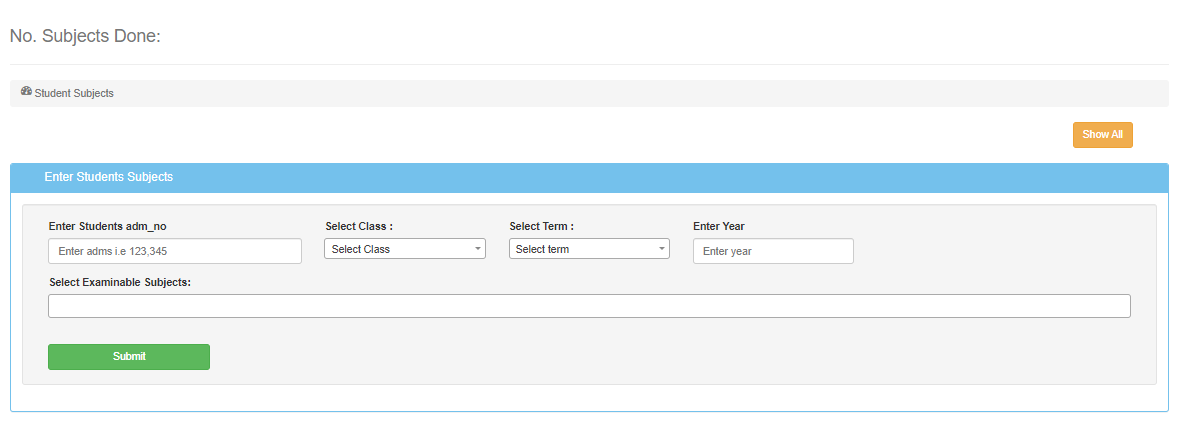Screen dimensions: 1185x427
Task: Click the Select Term label text
Action: point(541,226)
